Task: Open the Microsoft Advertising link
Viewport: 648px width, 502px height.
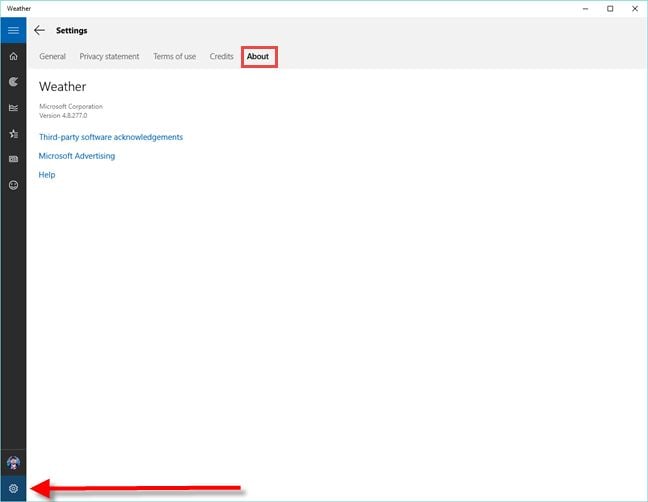Action: pyautogui.click(x=77, y=156)
